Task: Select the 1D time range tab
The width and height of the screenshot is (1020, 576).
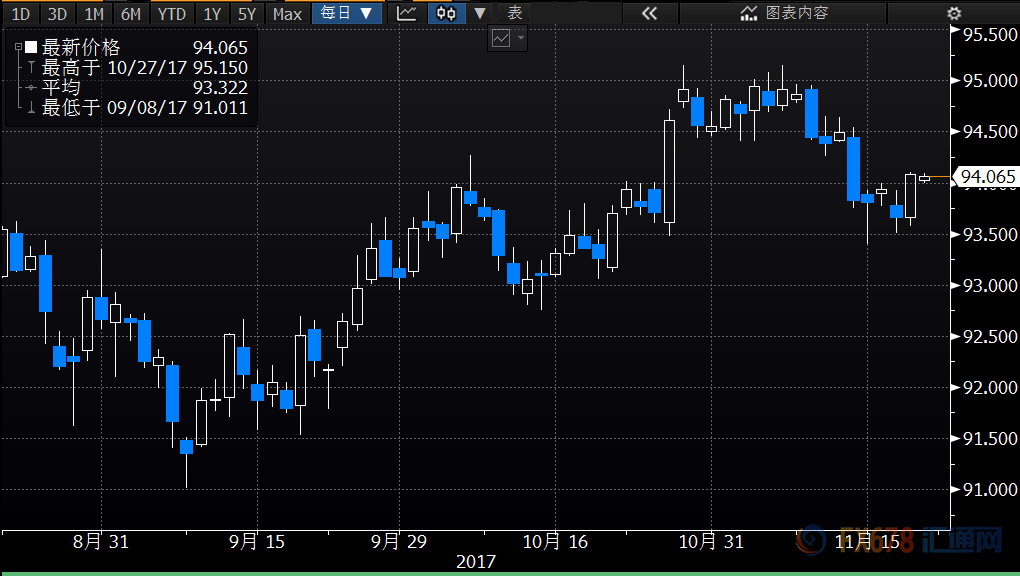Action: tap(21, 13)
